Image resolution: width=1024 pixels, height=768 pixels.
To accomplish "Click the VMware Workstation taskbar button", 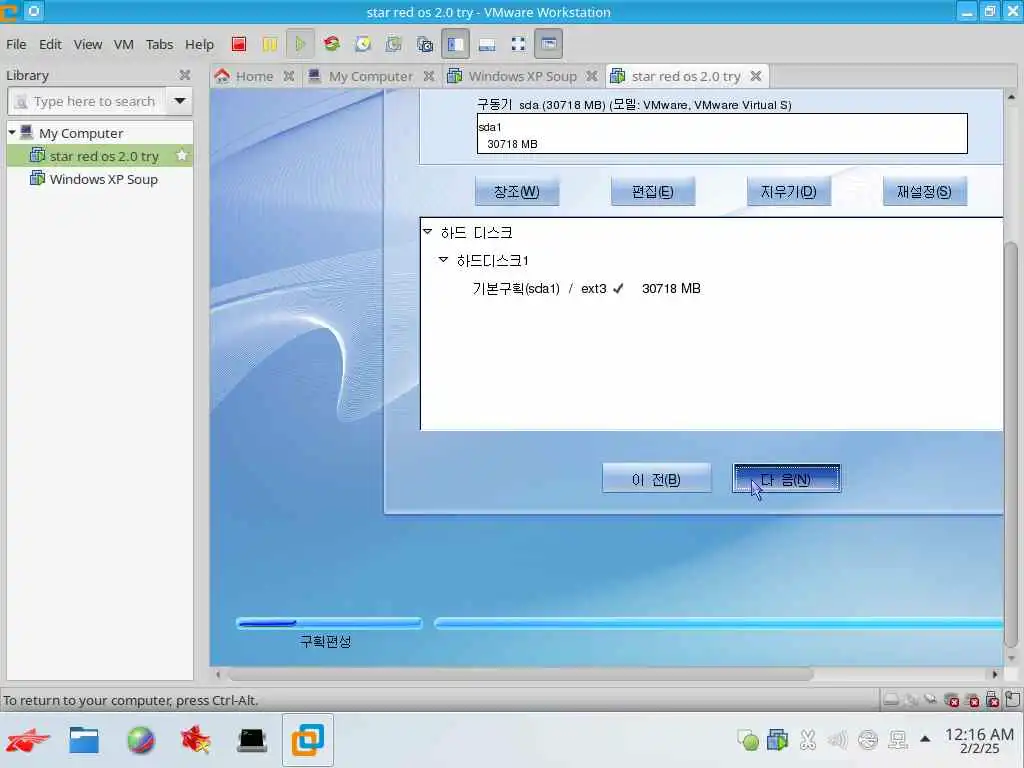I will [308, 740].
